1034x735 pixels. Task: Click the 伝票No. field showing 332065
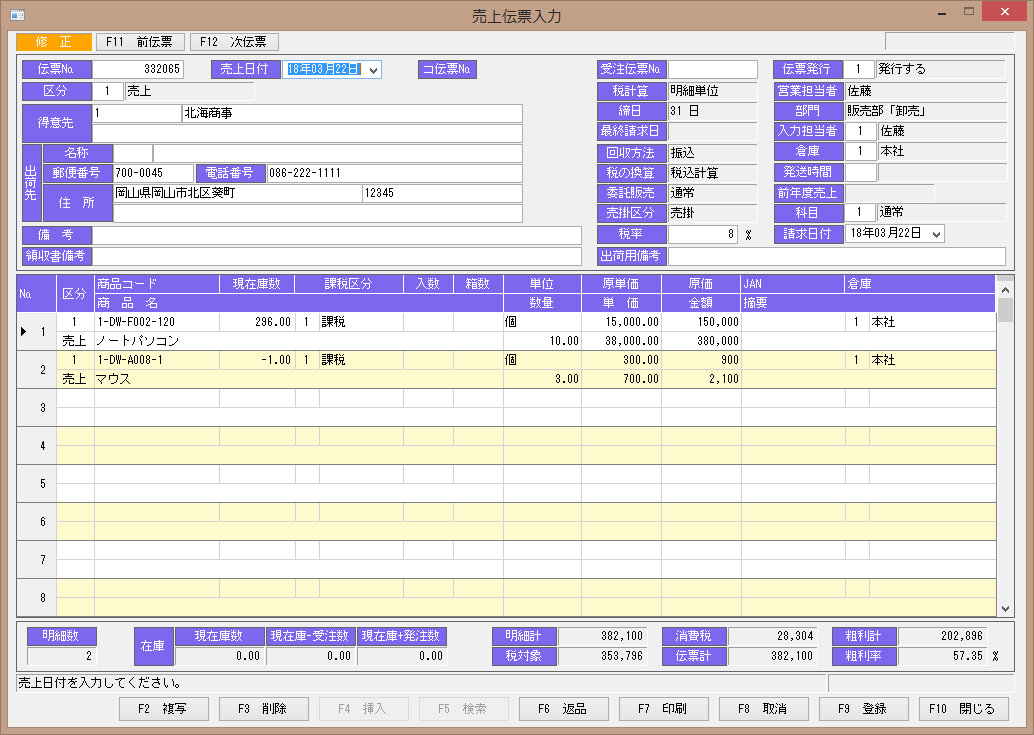click(x=138, y=69)
